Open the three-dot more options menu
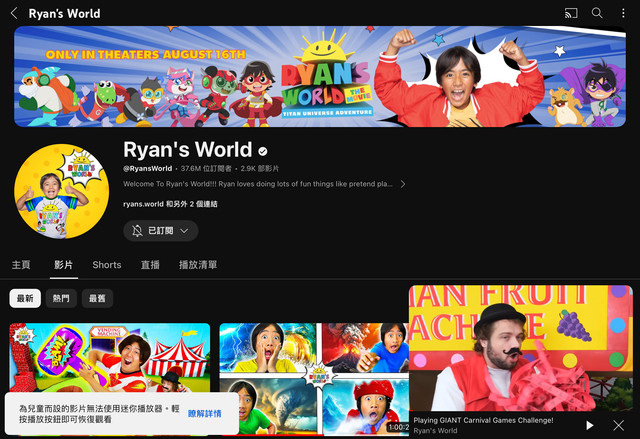This screenshot has width=640, height=439. (x=623, y=13)
